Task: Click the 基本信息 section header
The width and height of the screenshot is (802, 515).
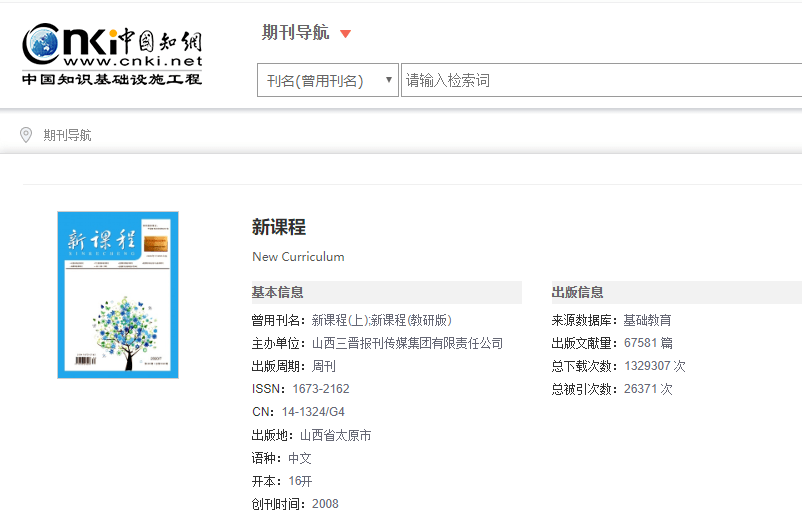Action: click(x=387, y=293)
